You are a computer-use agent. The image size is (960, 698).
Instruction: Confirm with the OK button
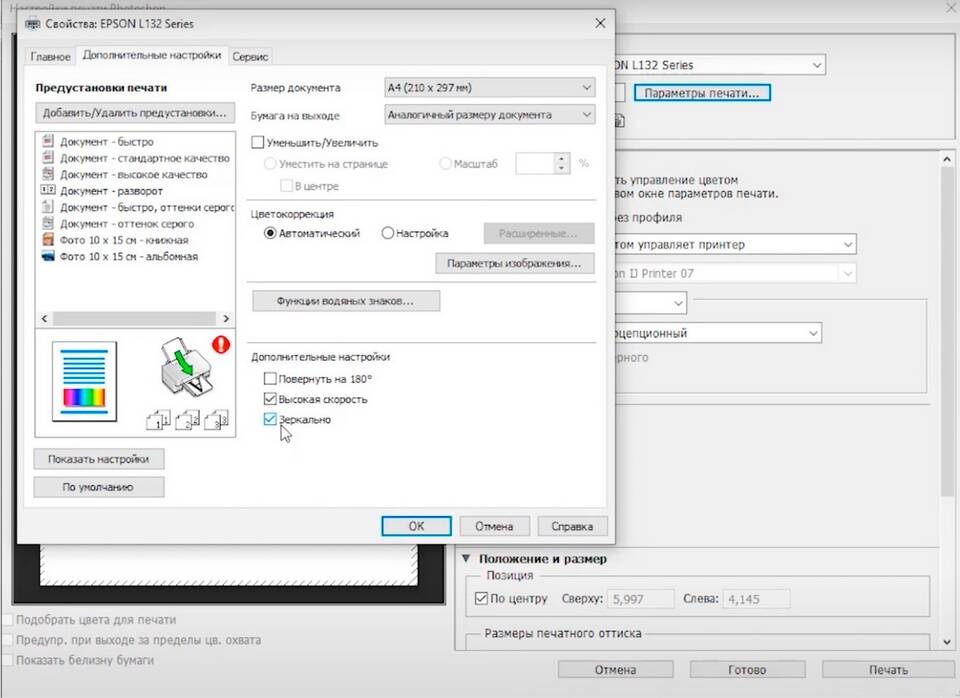click(416, 526)
